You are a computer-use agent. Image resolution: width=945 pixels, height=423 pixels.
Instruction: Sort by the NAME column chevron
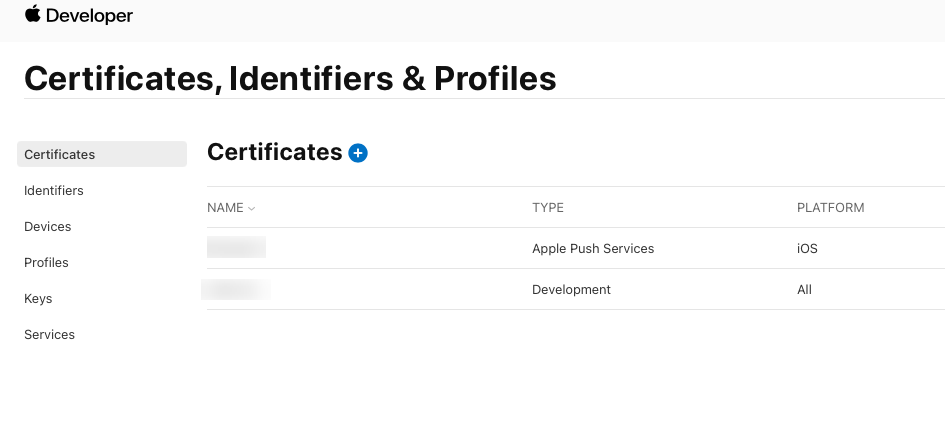point(252,208)
